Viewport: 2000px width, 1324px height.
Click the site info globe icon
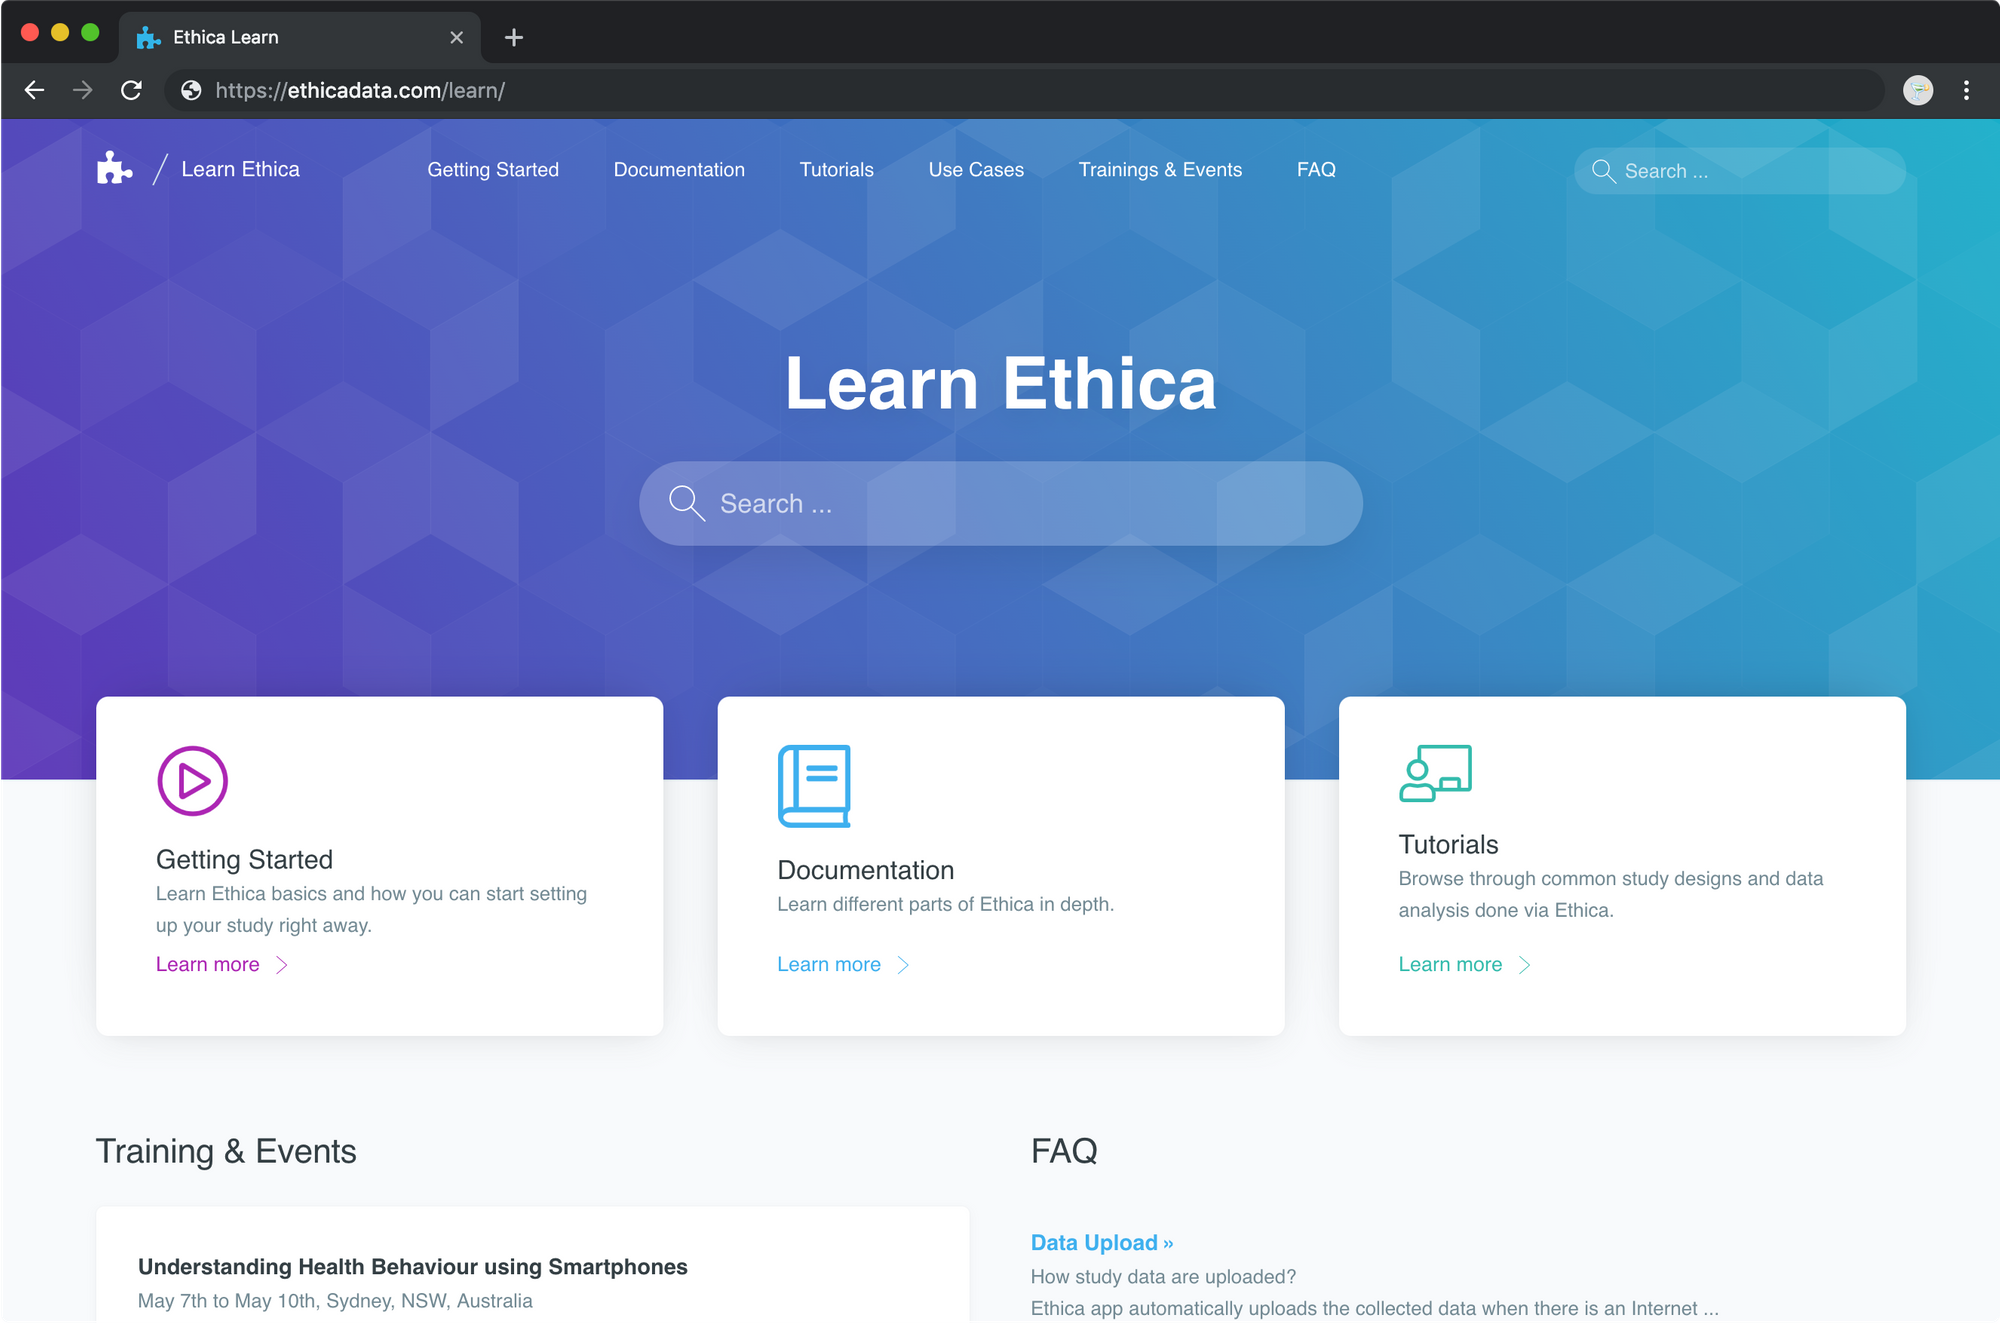pyautogui.click(x=191, y=91)
